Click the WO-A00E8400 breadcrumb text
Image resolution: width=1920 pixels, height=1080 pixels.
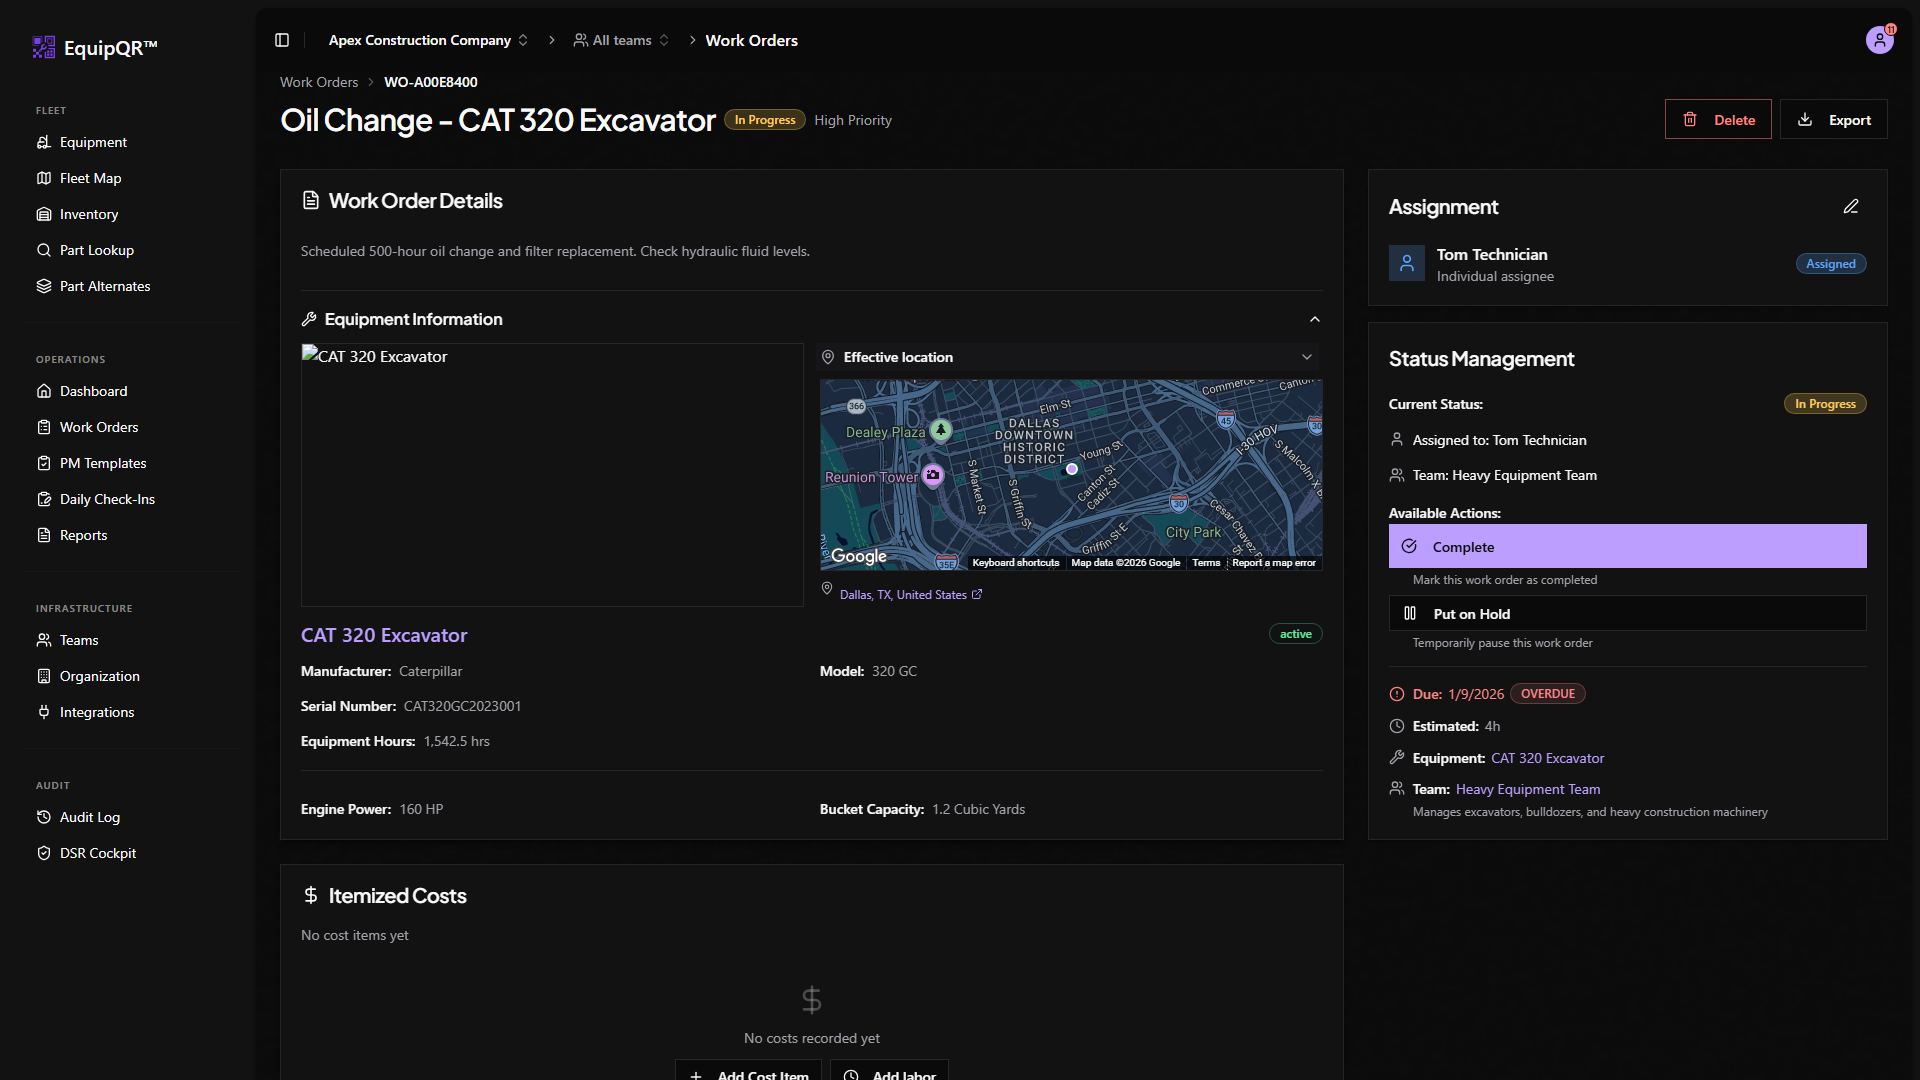tap(431, 82)
